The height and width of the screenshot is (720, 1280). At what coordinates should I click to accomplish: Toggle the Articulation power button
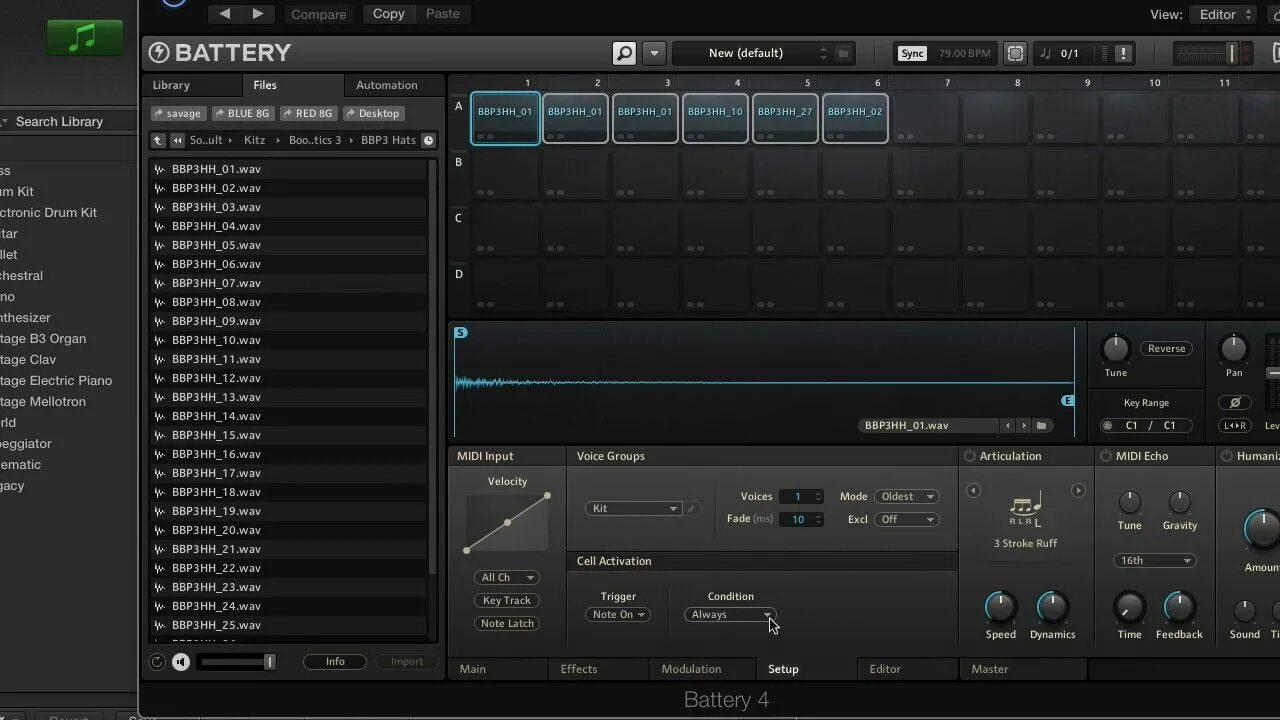(969, 456)
